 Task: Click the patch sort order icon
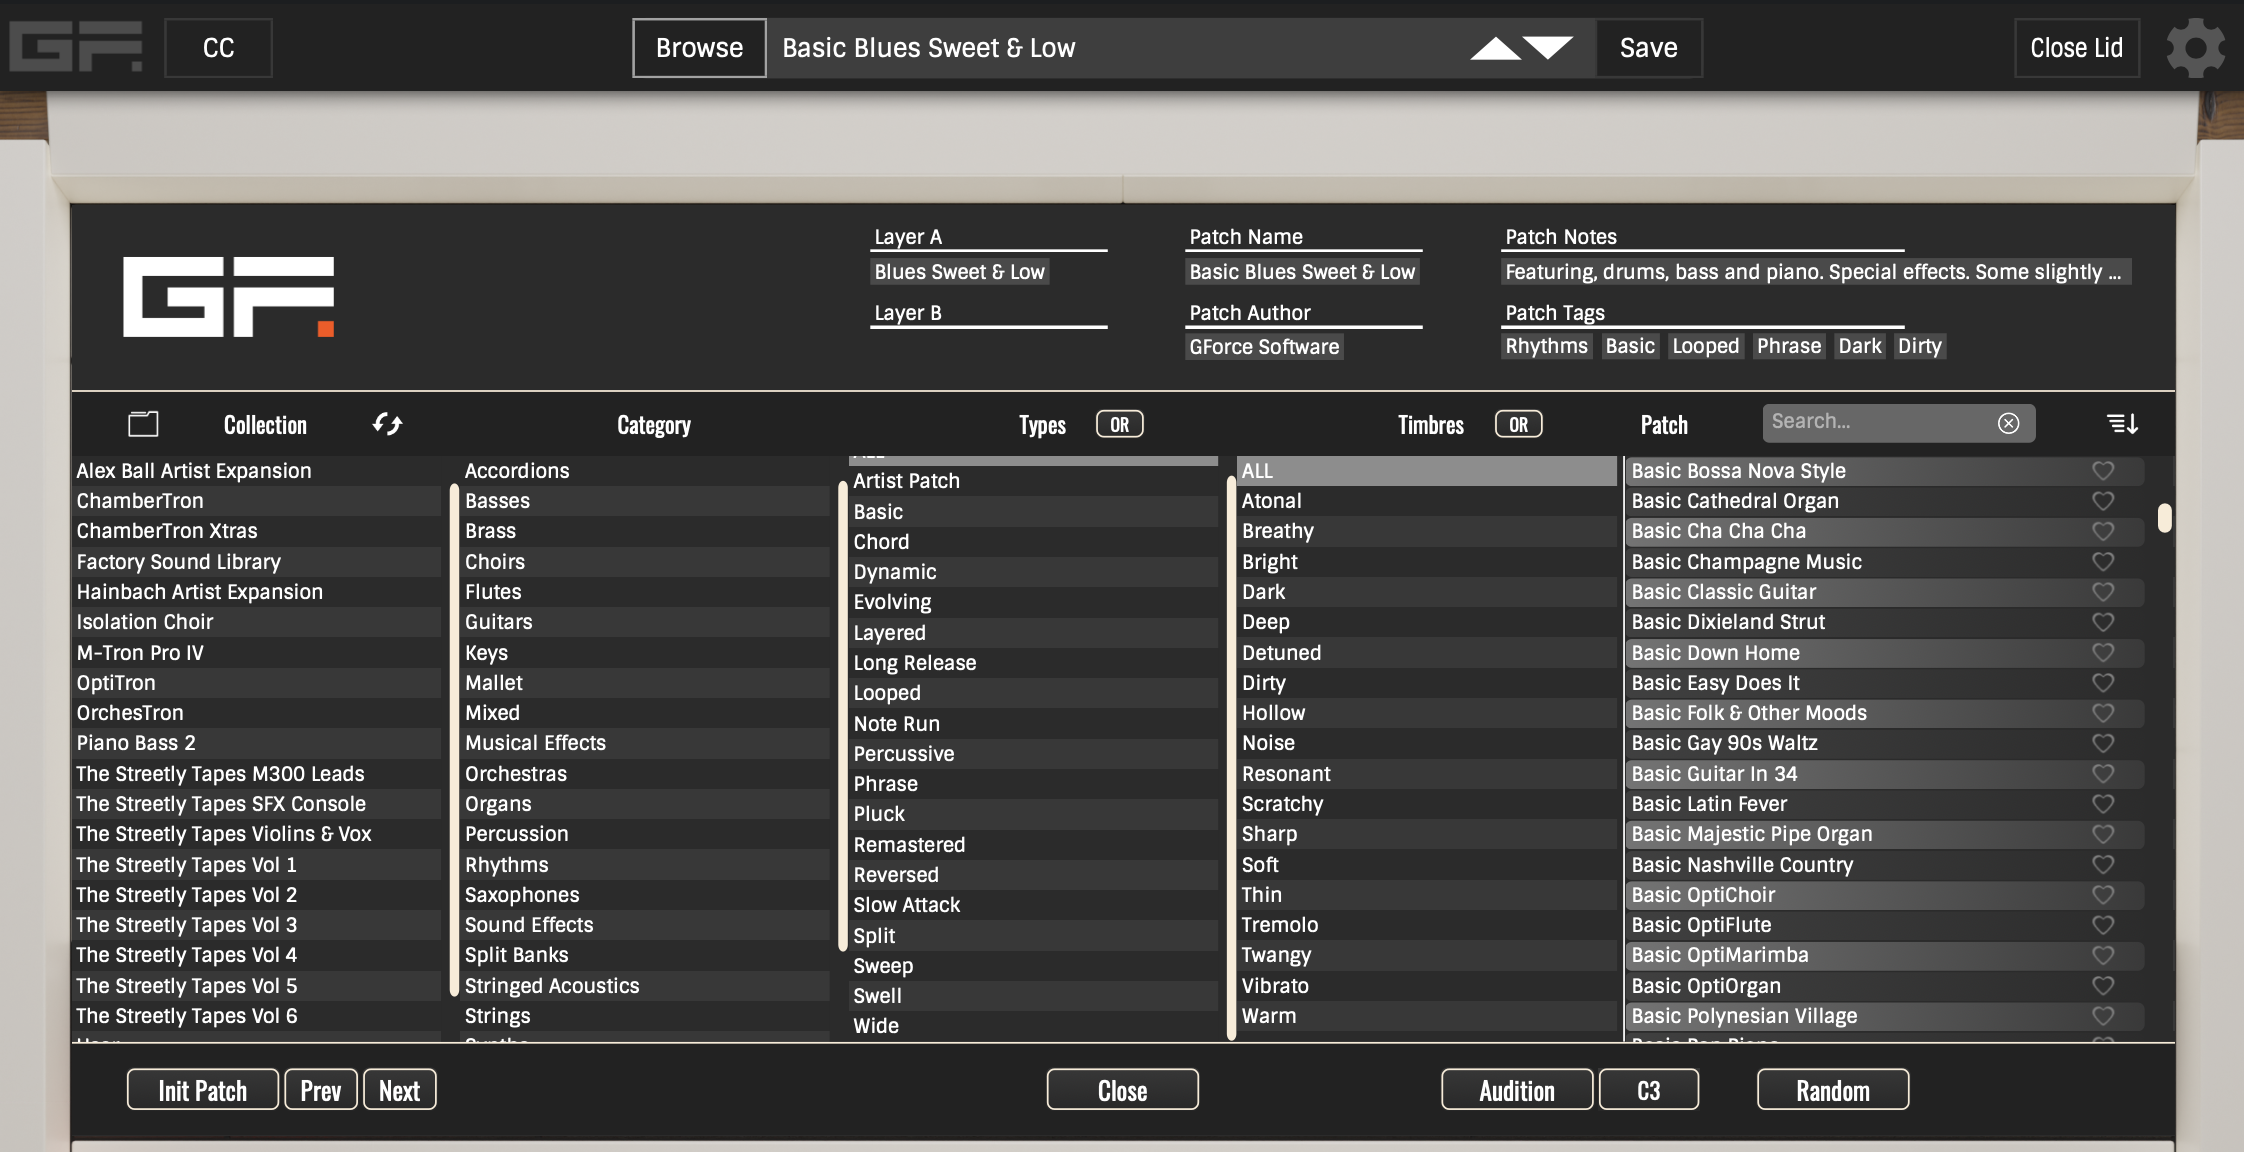[x=2122, y=424]
